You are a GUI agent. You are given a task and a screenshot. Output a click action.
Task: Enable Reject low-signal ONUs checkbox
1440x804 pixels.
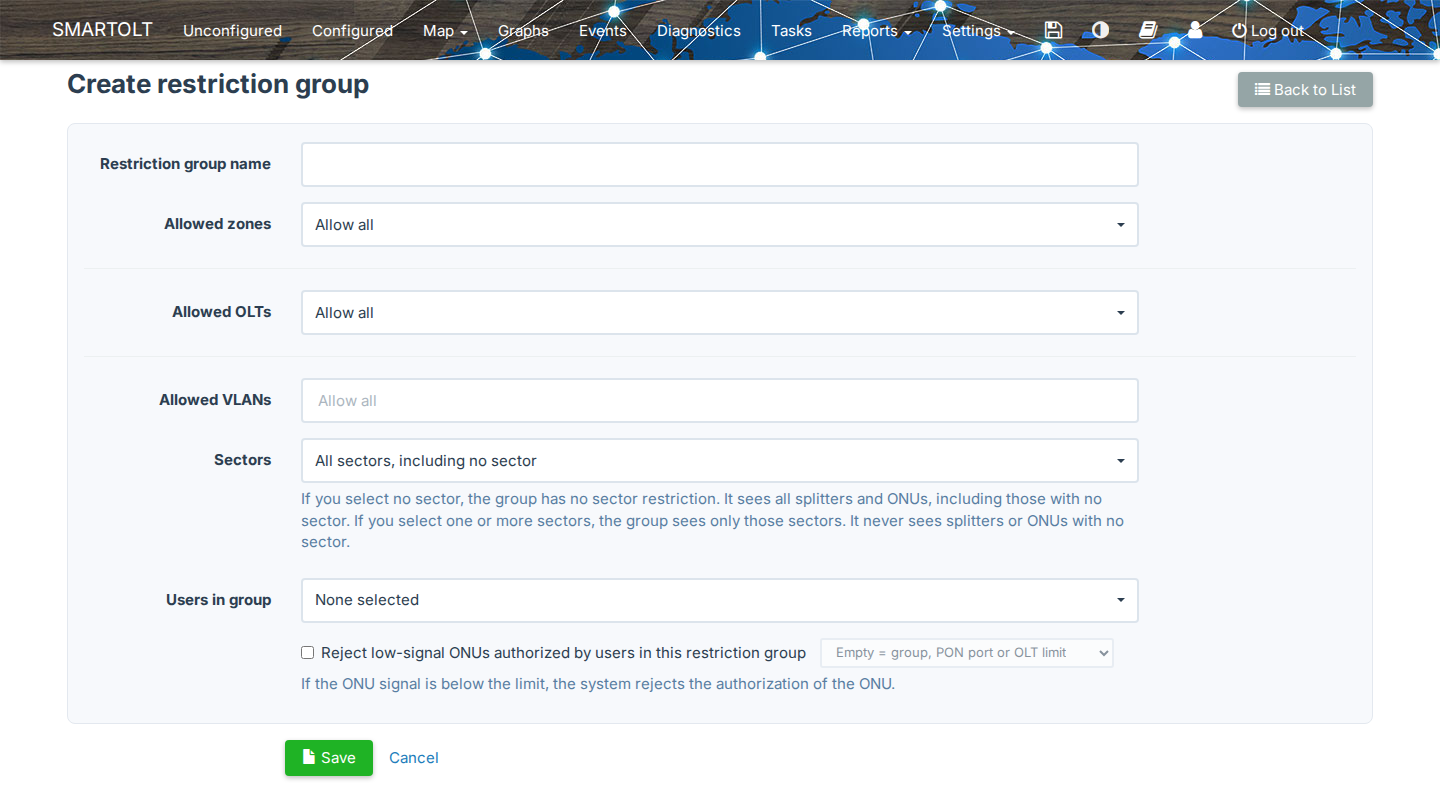click(308, 653)
